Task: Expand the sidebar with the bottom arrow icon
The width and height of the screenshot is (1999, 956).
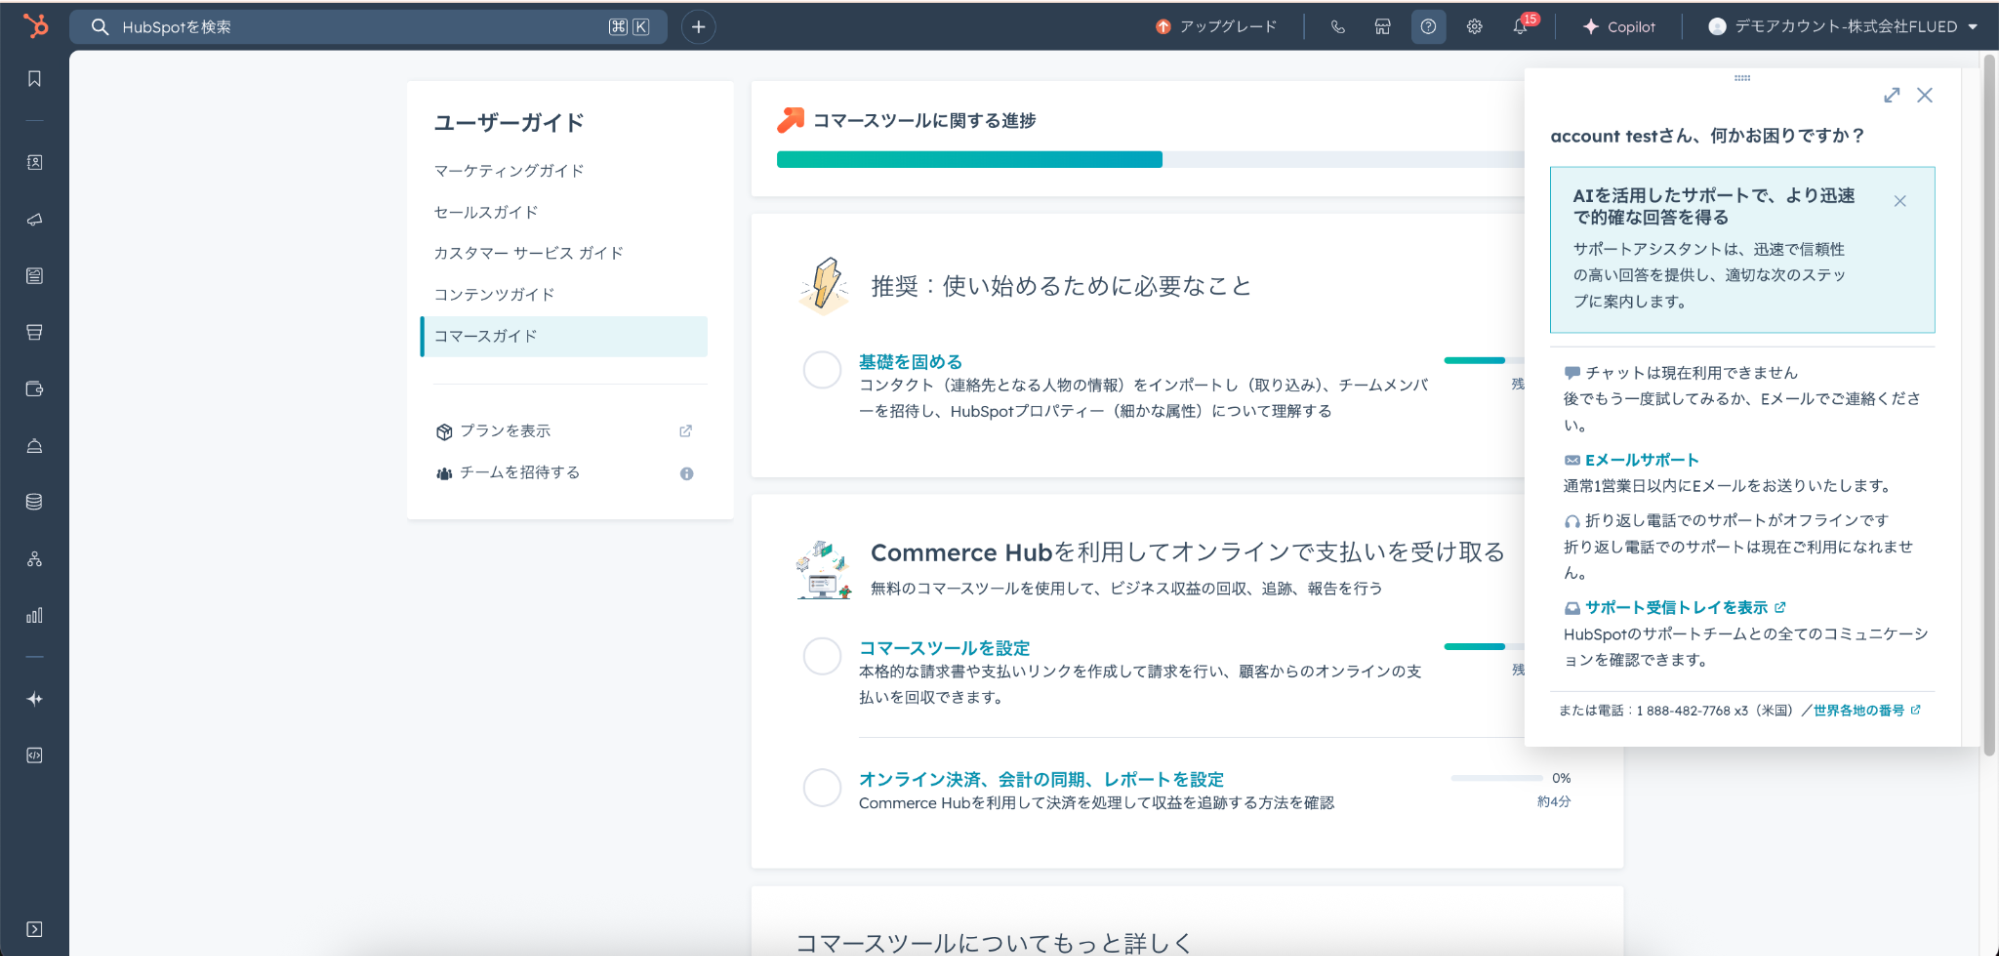Action: tap(34, 929)
